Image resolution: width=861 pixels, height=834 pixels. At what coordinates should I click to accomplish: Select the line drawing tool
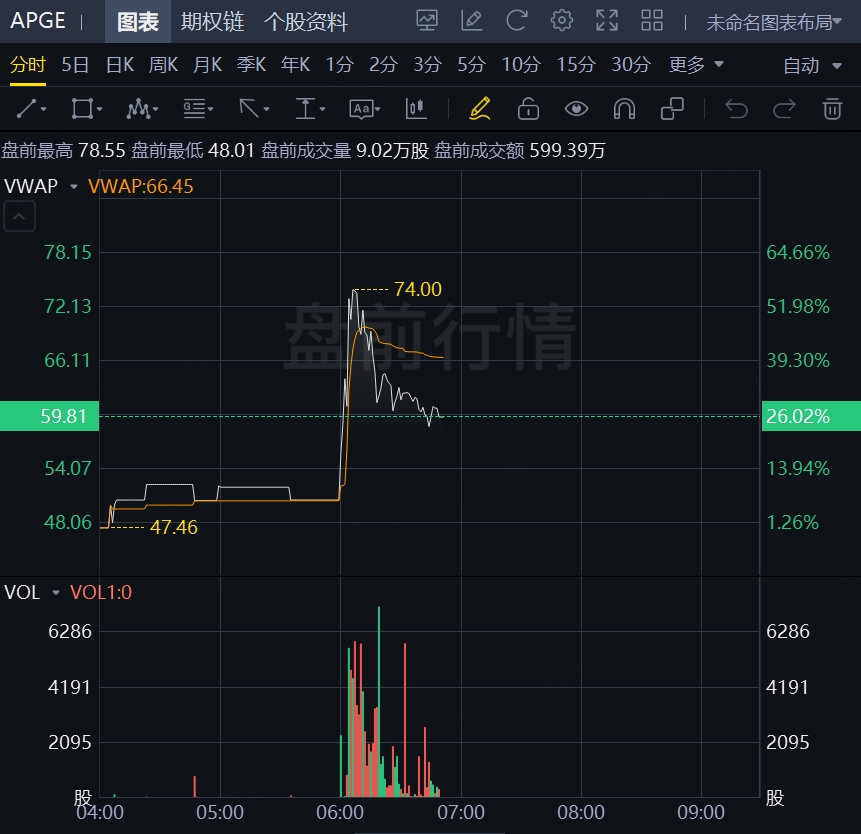31,108
